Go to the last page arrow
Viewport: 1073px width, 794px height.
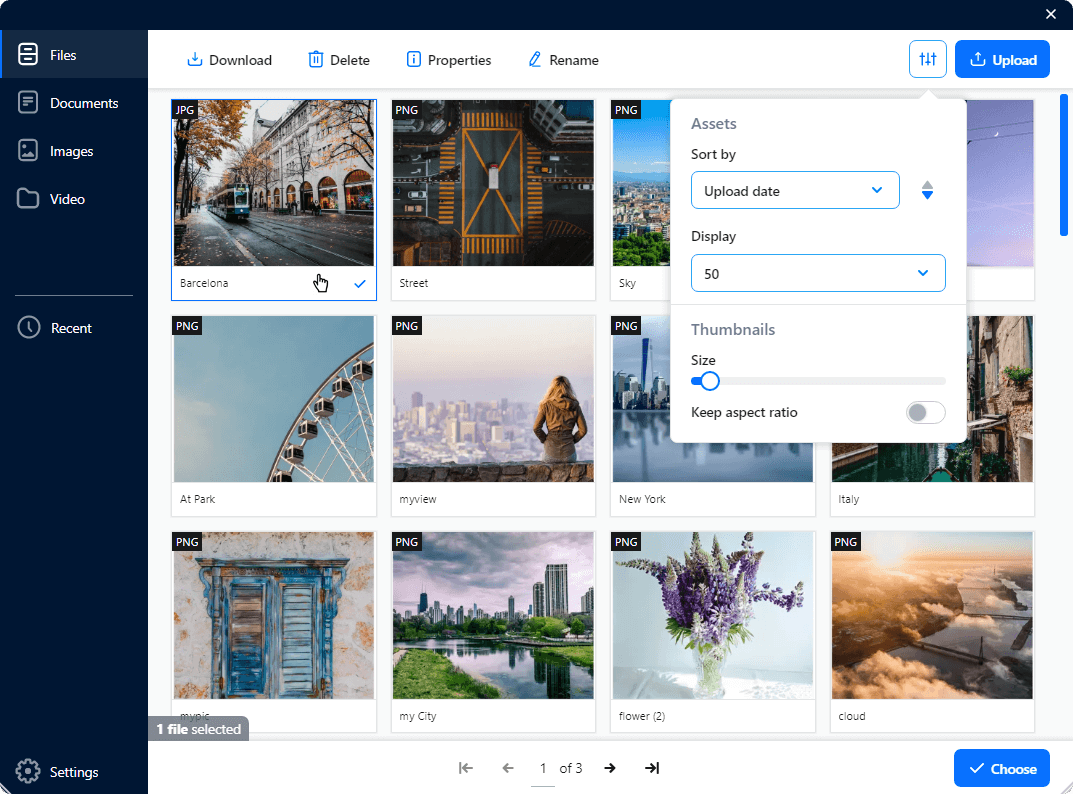click(652, 768)
